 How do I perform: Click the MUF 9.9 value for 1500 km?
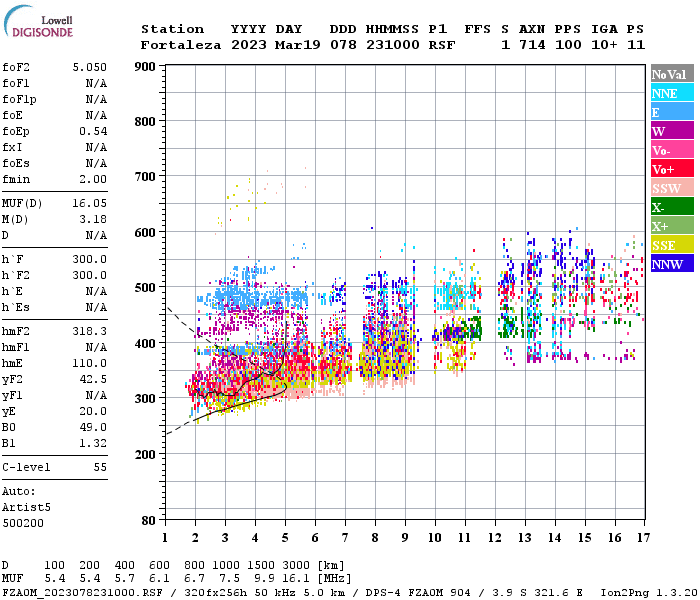coord(264,579)
